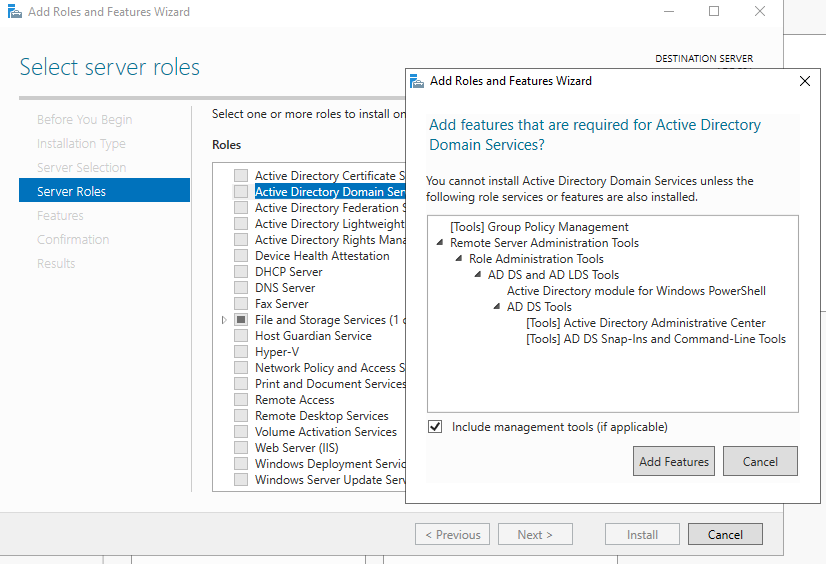Viewport: 826px width, 564px height.
Task: Select [Tools] Group Policy Management item
Action: pos(539,227)
